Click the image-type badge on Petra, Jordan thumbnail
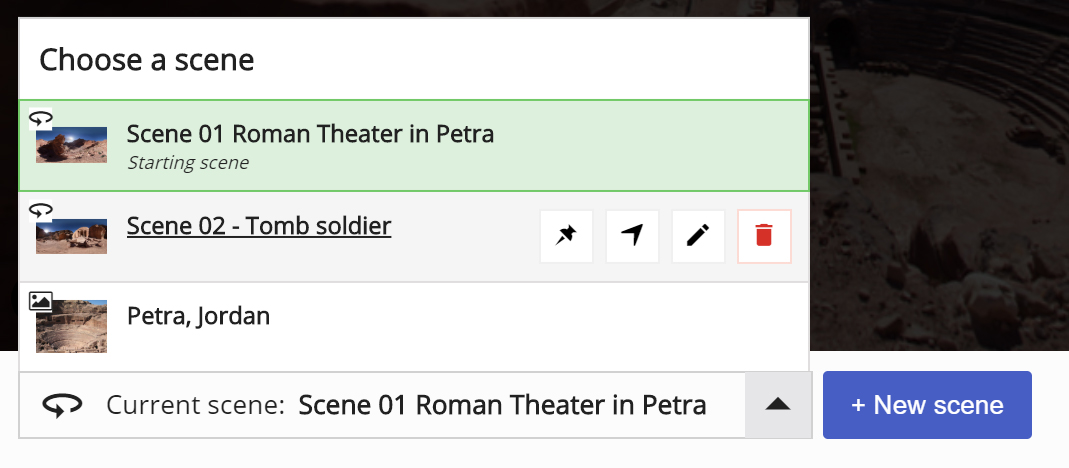The width and height of the screenshot is (1069, 468). (x=41, y=301)
